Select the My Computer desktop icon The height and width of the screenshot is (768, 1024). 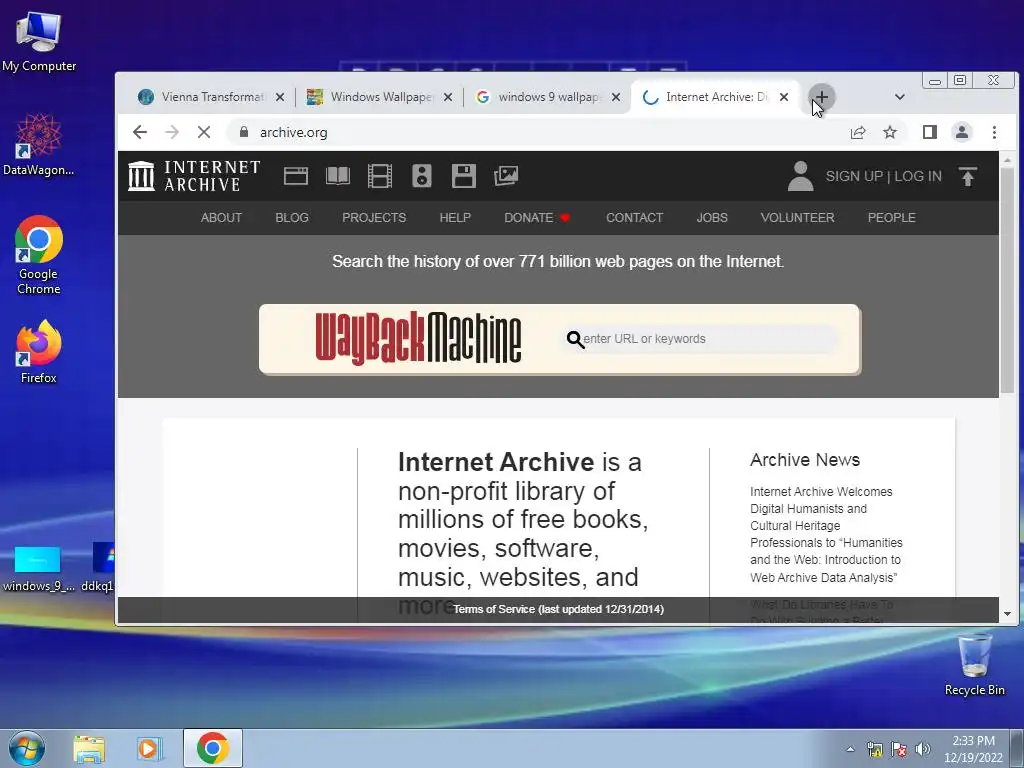point(39,42)
